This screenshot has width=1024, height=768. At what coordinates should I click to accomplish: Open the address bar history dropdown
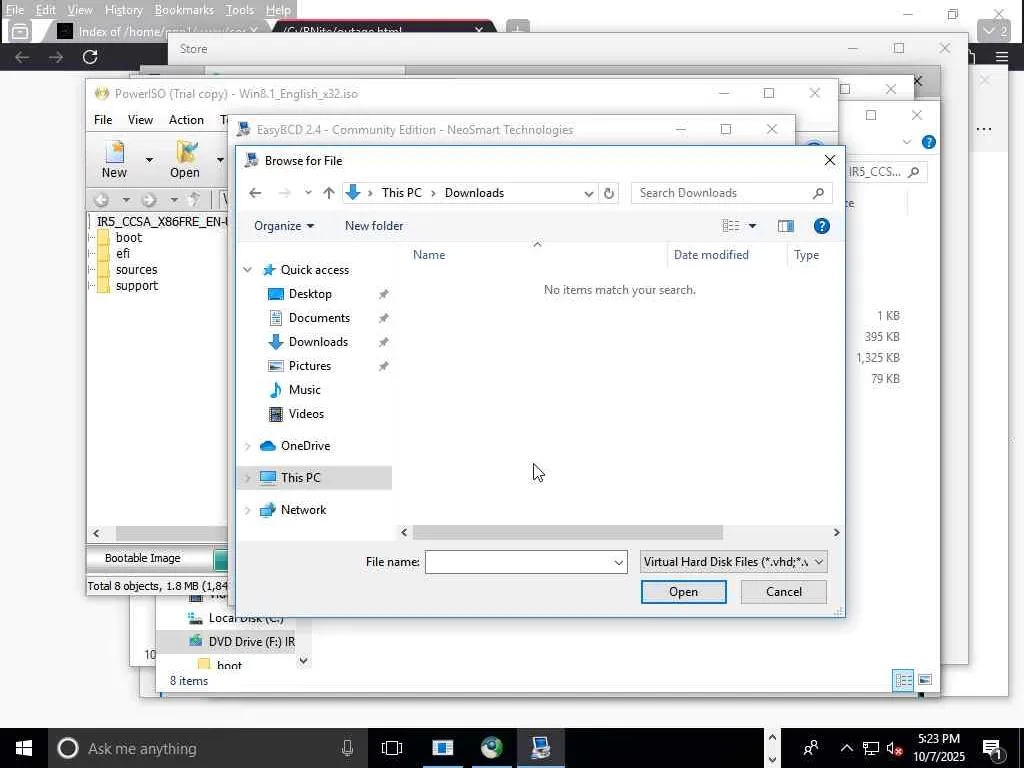click(588, 193)
